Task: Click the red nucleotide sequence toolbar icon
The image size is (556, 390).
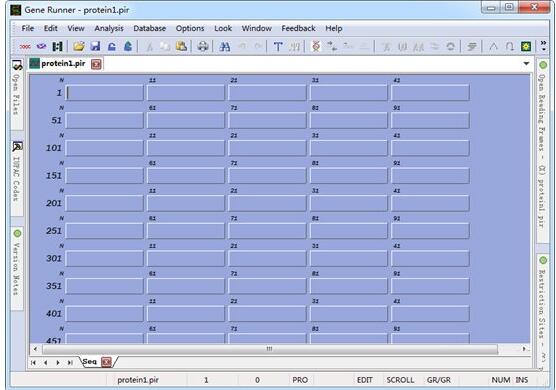Action: click(x=25, y=46)
